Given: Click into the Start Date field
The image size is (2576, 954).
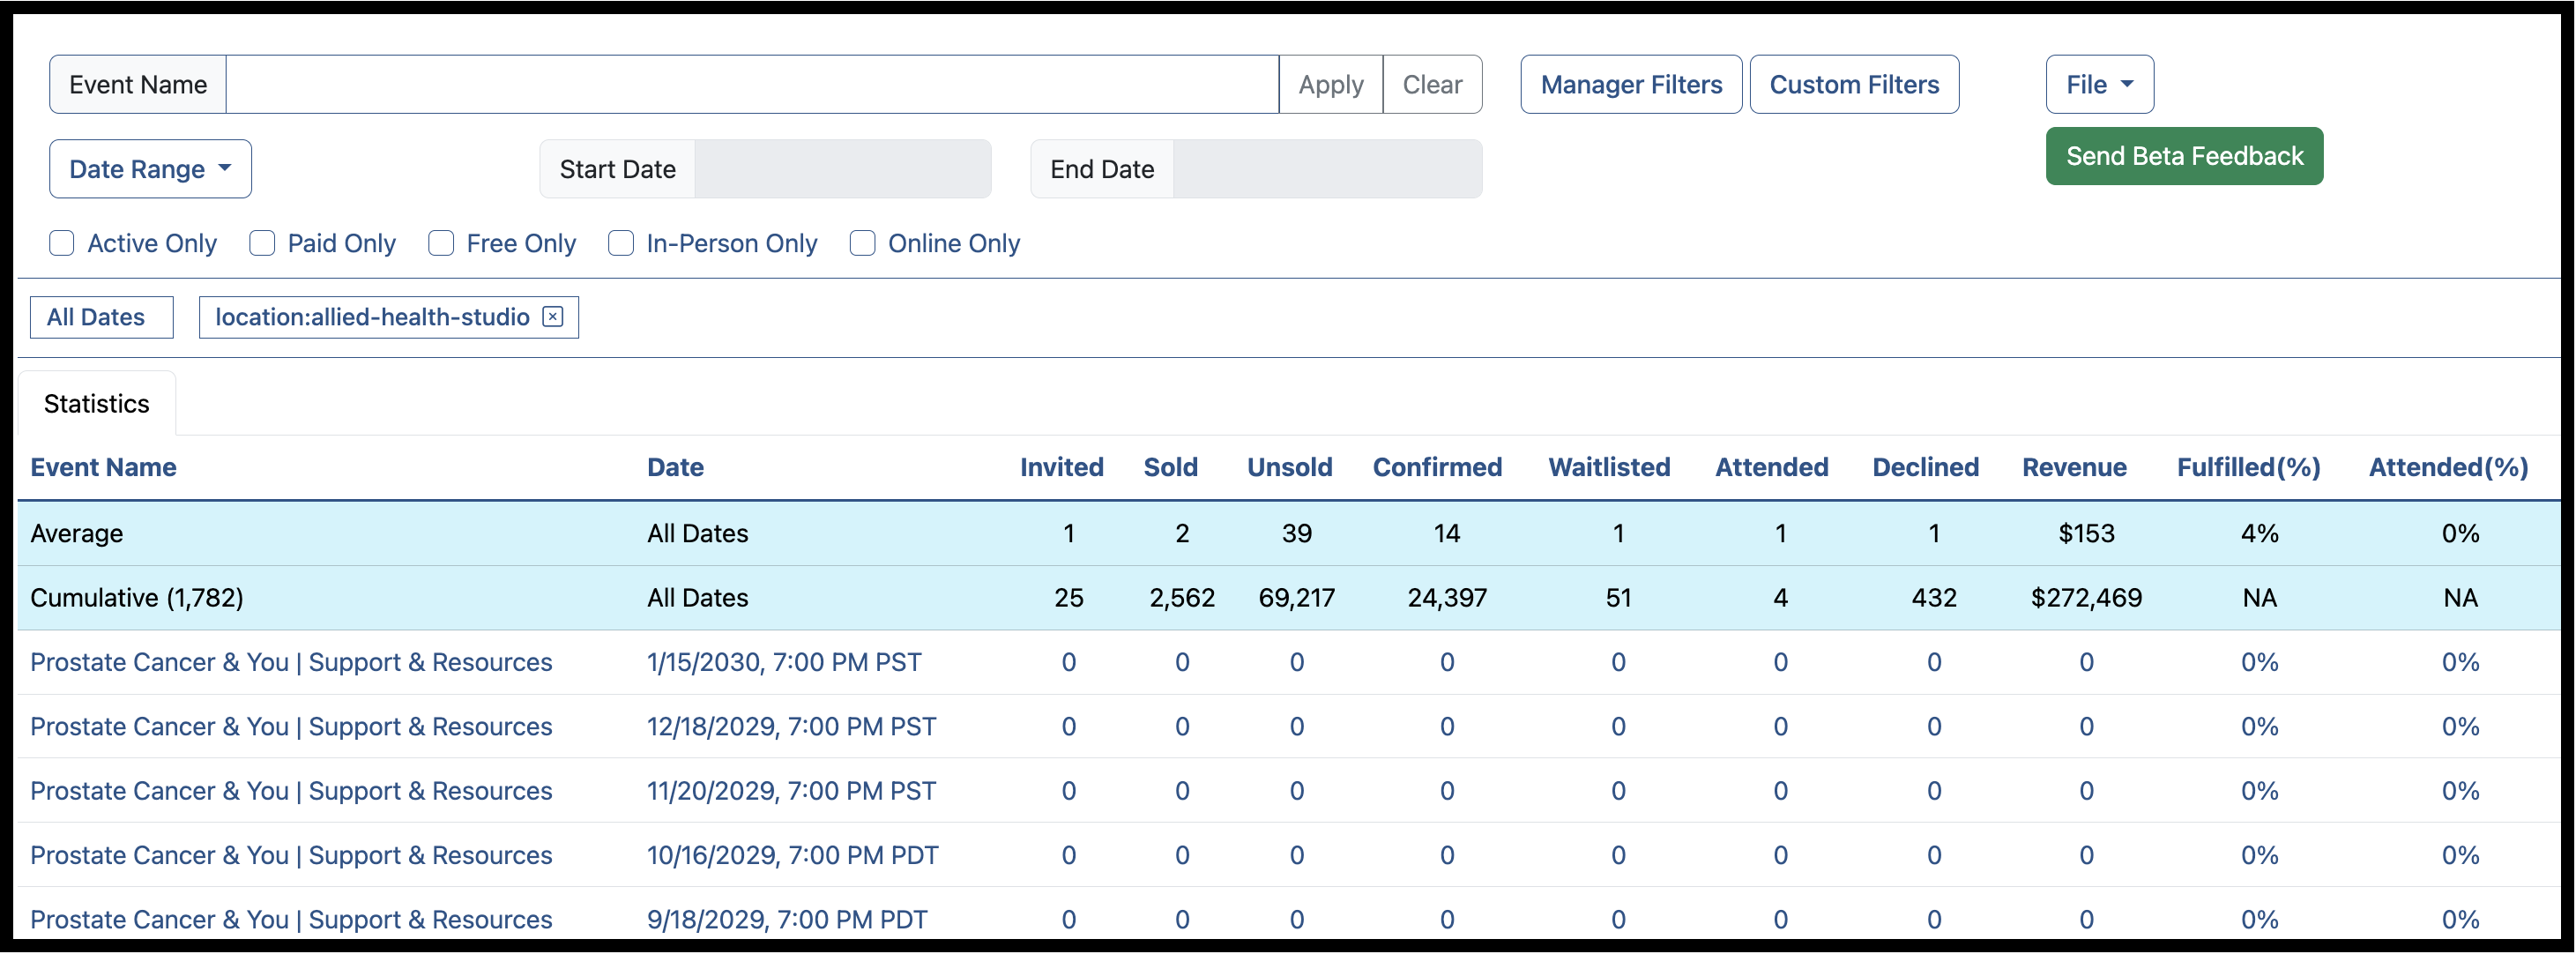Looking at the screenshot, I should tap(842, 169).
